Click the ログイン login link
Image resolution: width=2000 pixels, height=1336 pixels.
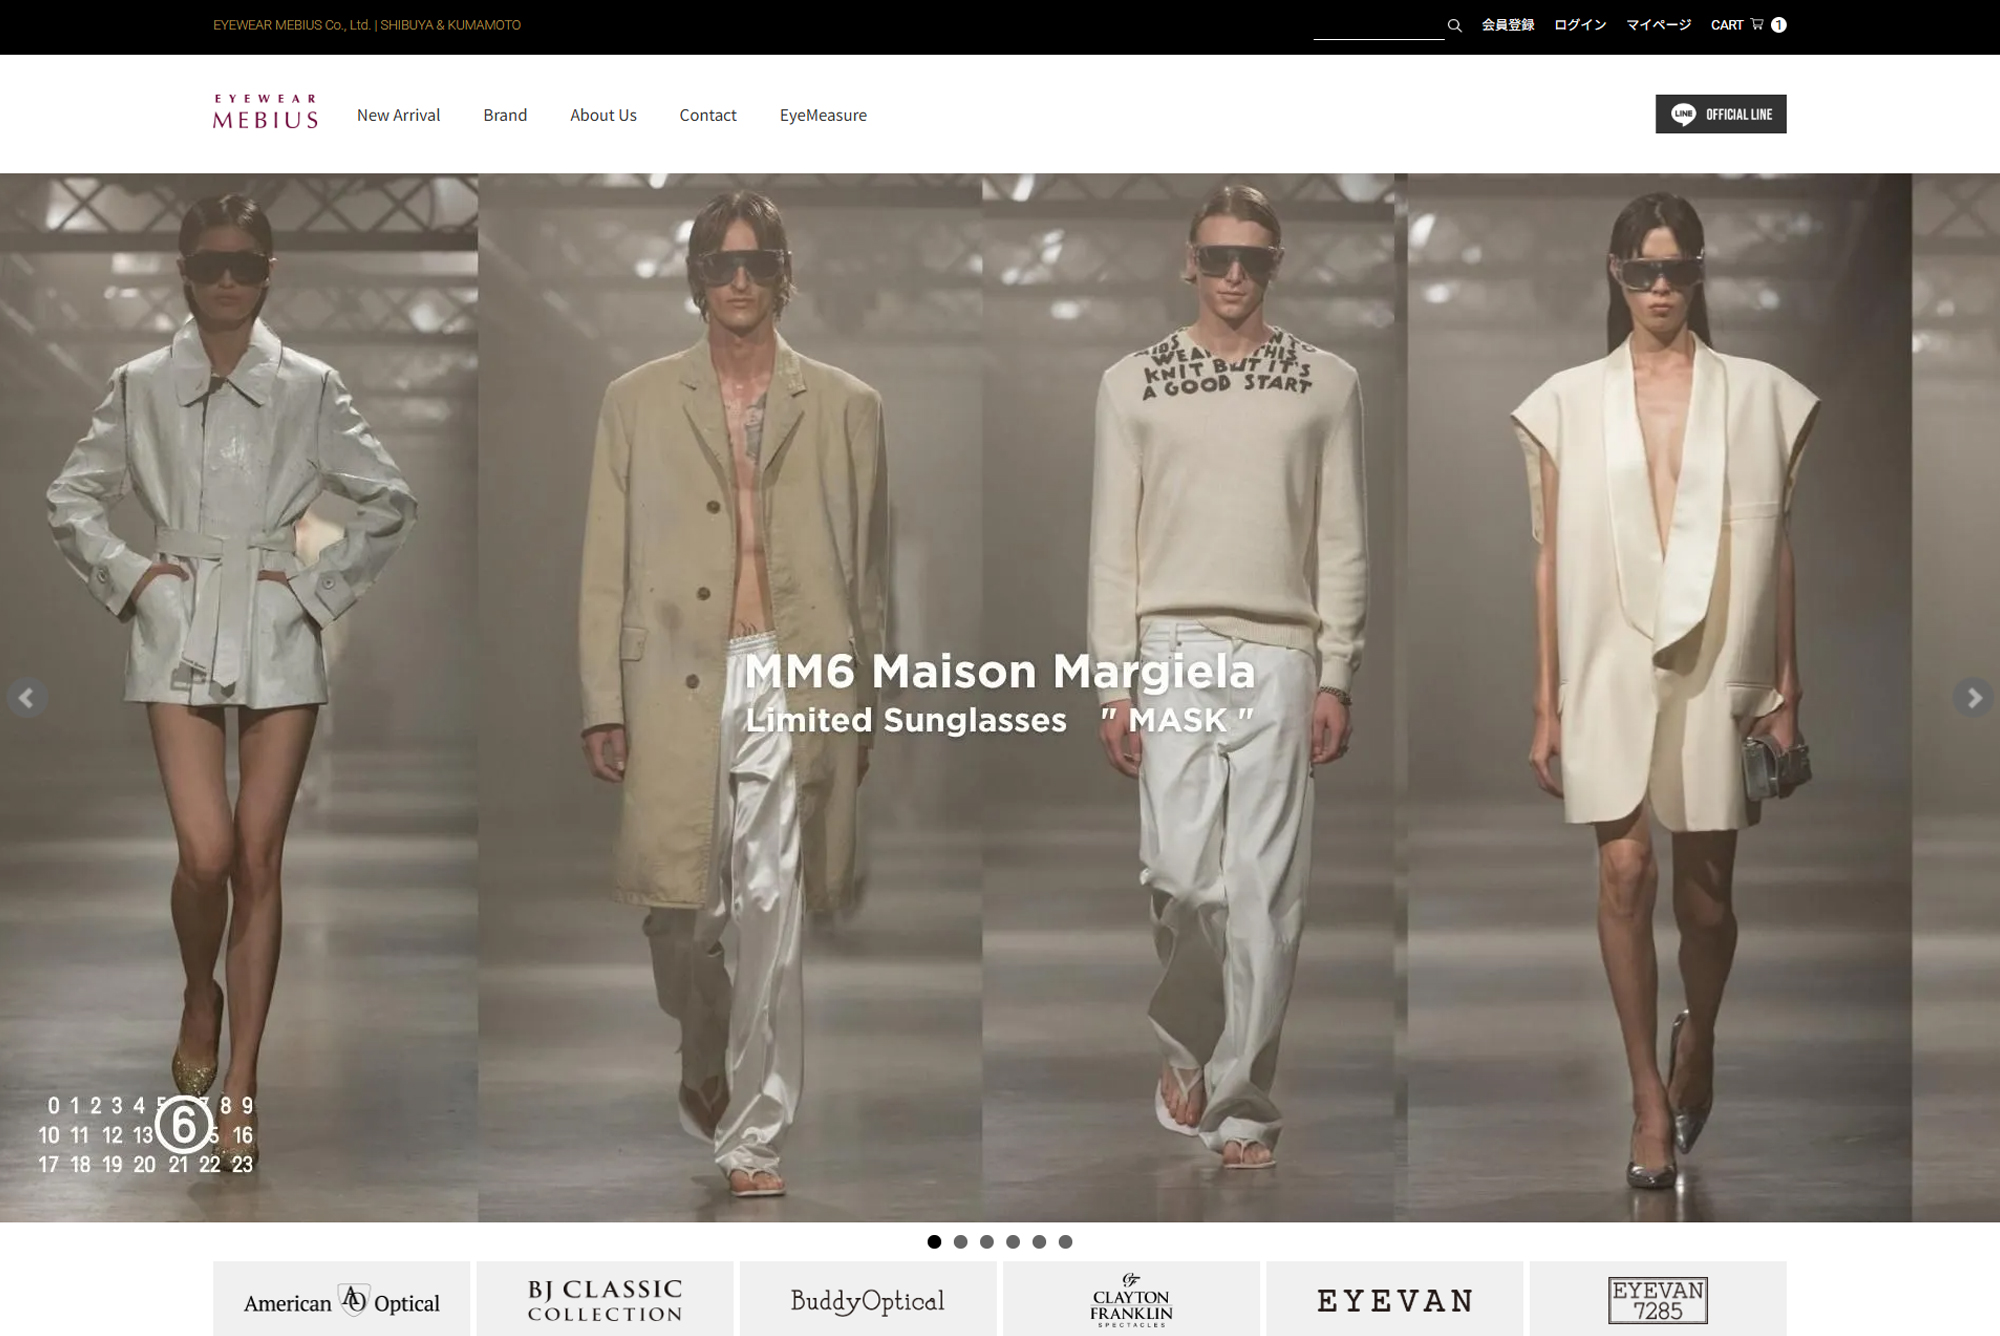[1579, 25]
